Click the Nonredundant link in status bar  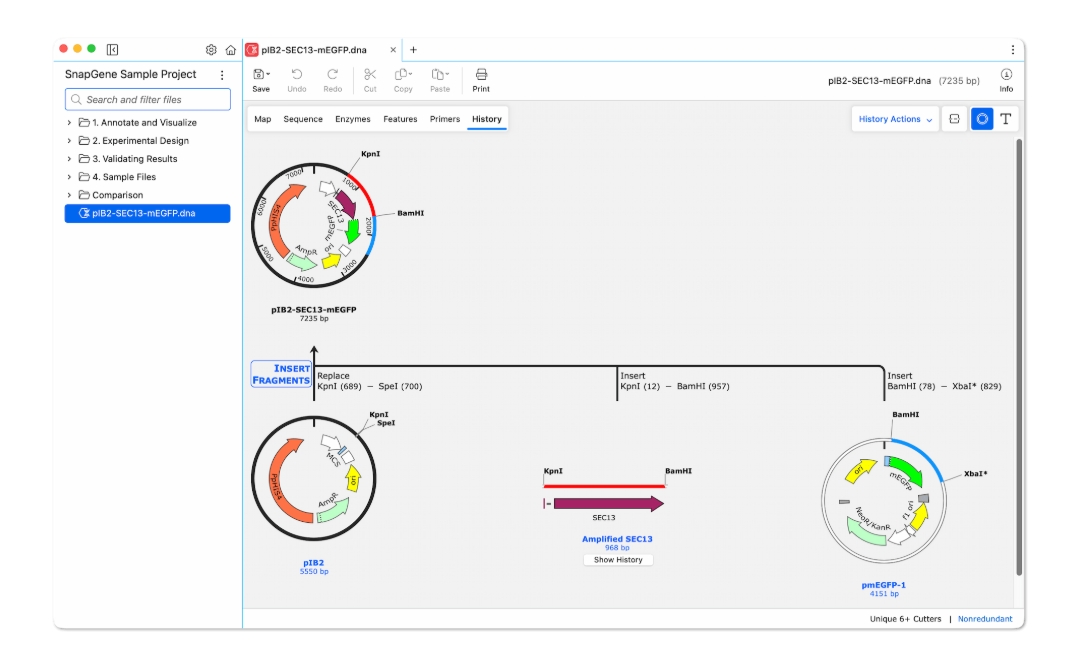985,618
